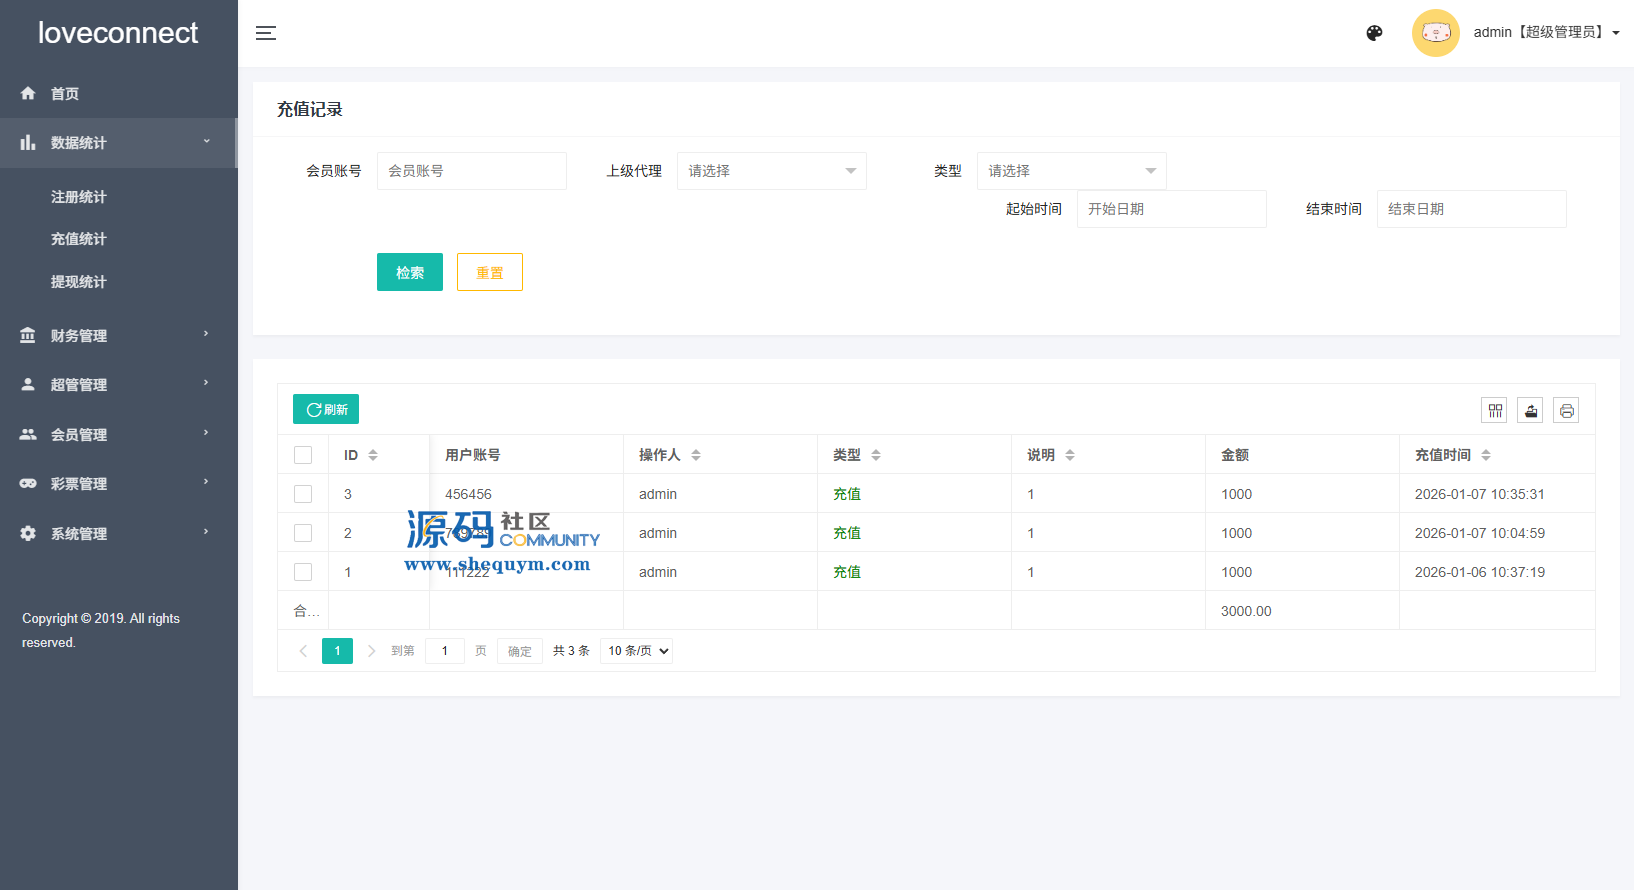Screen dimensions: 1634x890
Task: Open the column filter grid icon
Action: [1495, 410]
